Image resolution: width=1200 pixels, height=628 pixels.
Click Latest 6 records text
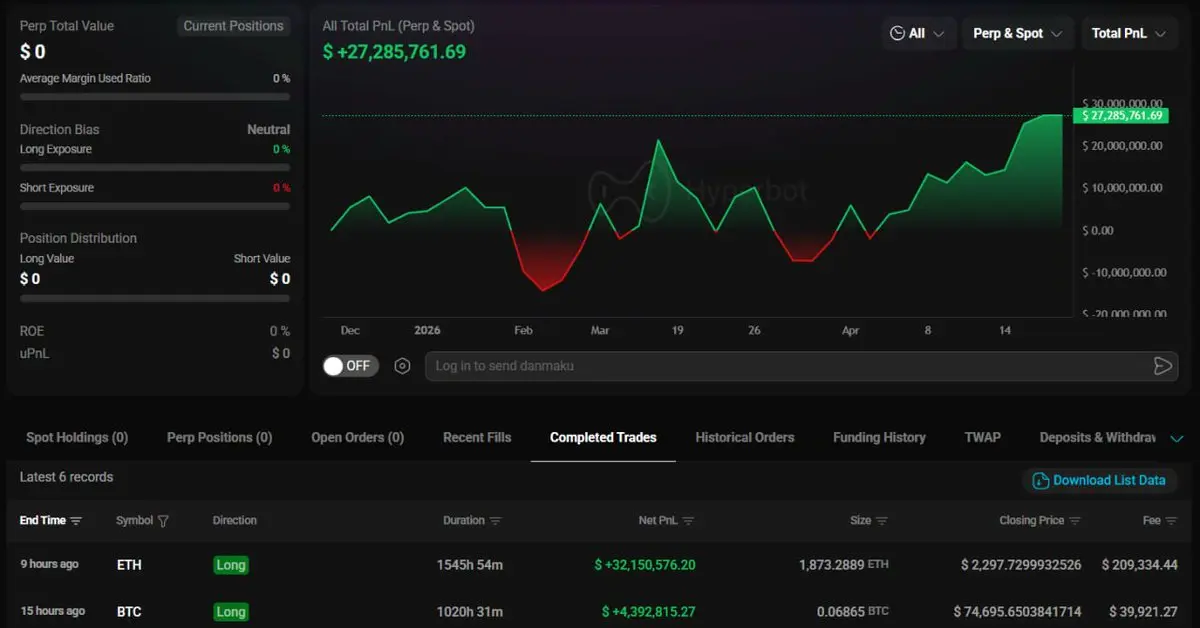[x=66, y=477]
